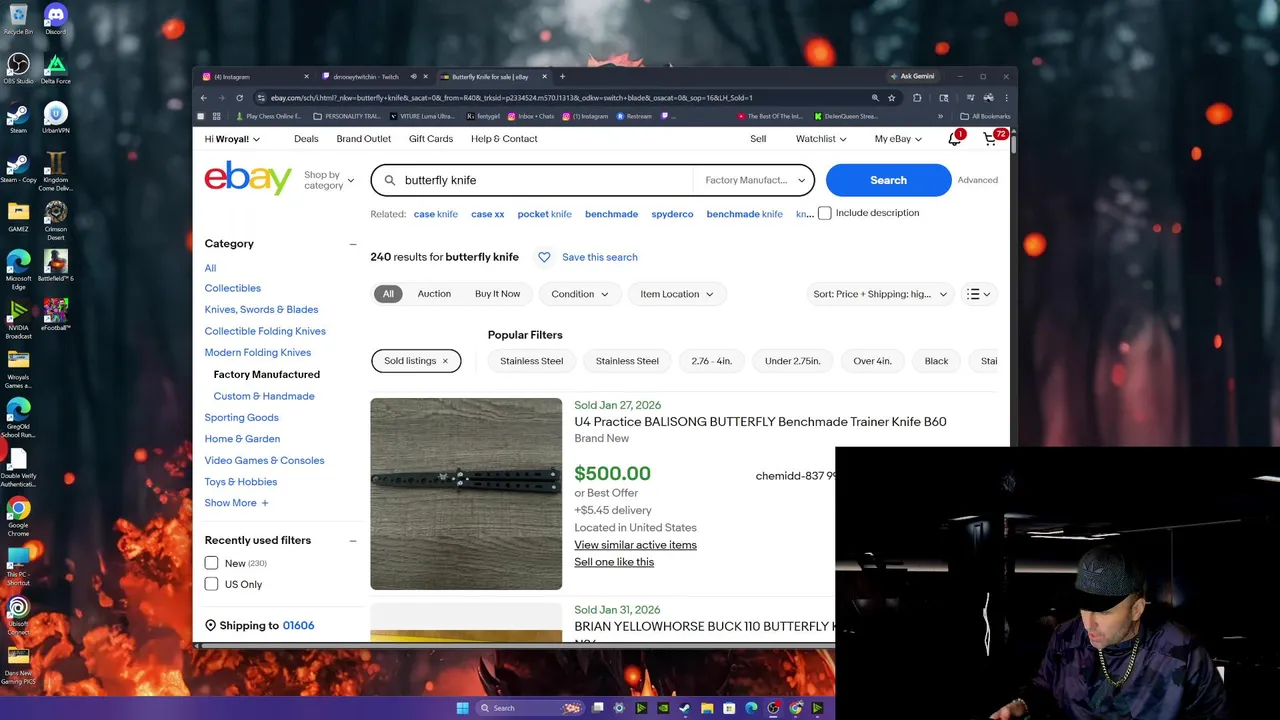Open the browser extensions puzzle icon
The image size is (1280, 720).
point(917,98)
